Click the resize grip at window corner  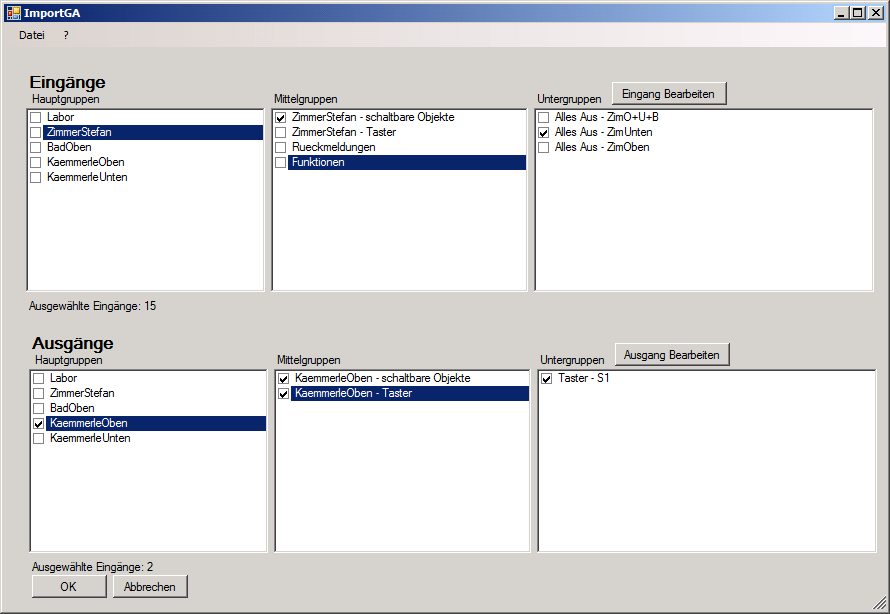tap(879, 603)
